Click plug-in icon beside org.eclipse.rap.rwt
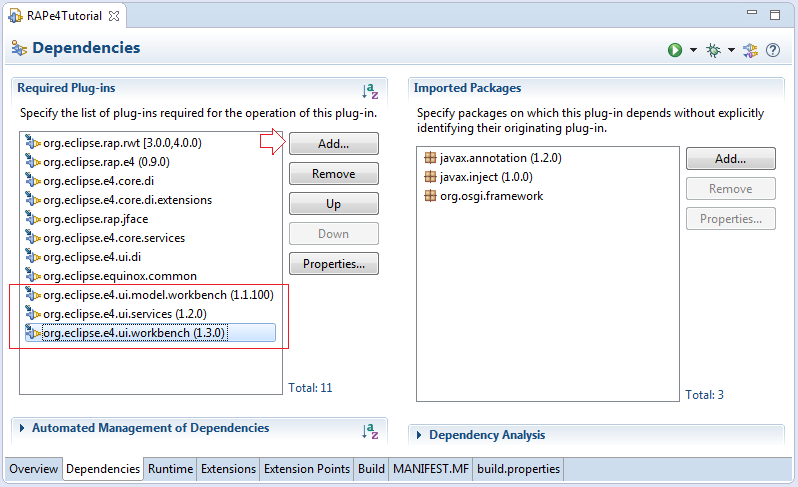798x487 pixels. [x=33, y=143]
